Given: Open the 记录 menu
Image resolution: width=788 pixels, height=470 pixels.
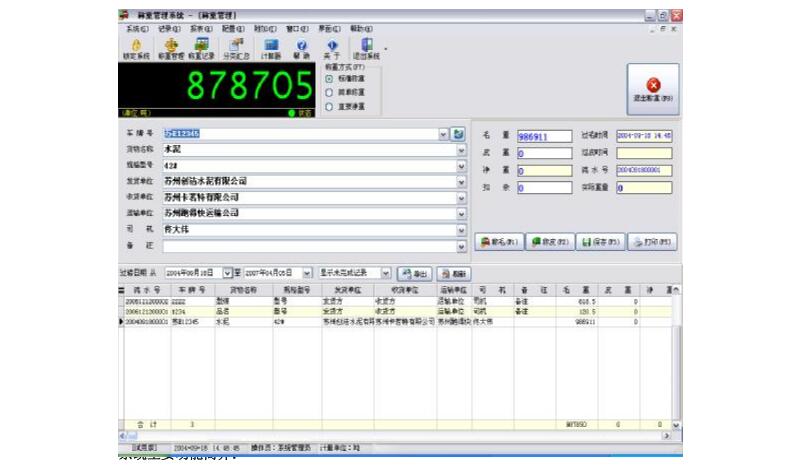Looking at the screenshot, I should tap(169, 29).
